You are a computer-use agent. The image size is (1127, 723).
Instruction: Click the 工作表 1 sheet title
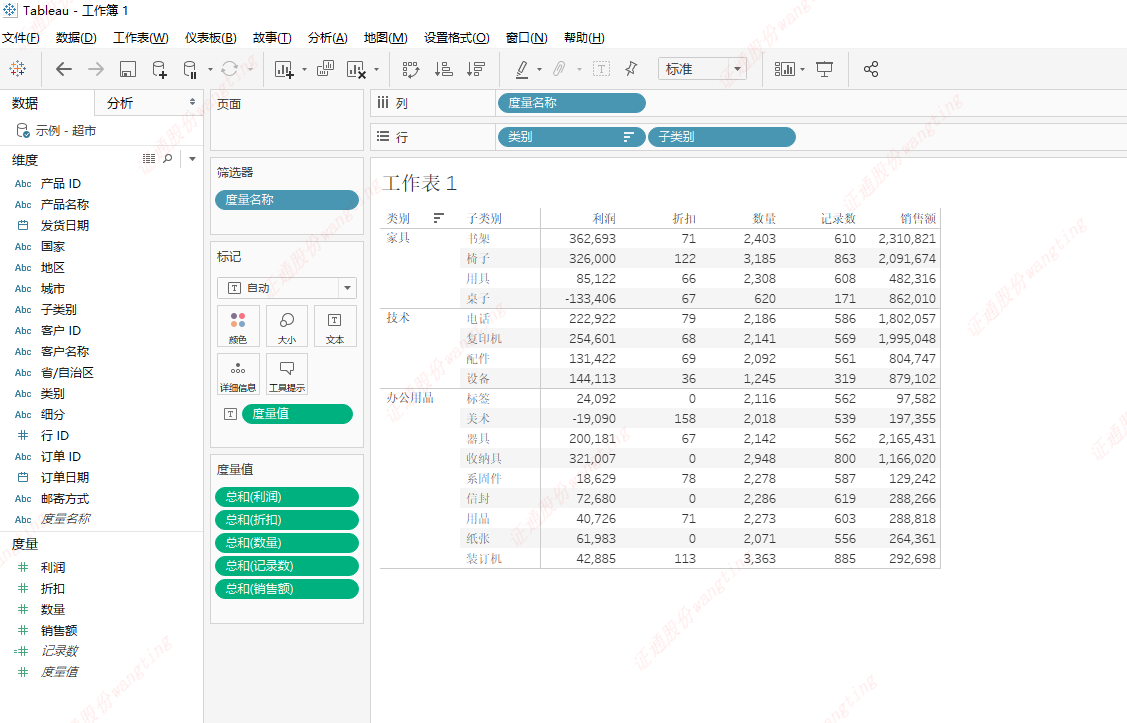[x=420, y=183]
